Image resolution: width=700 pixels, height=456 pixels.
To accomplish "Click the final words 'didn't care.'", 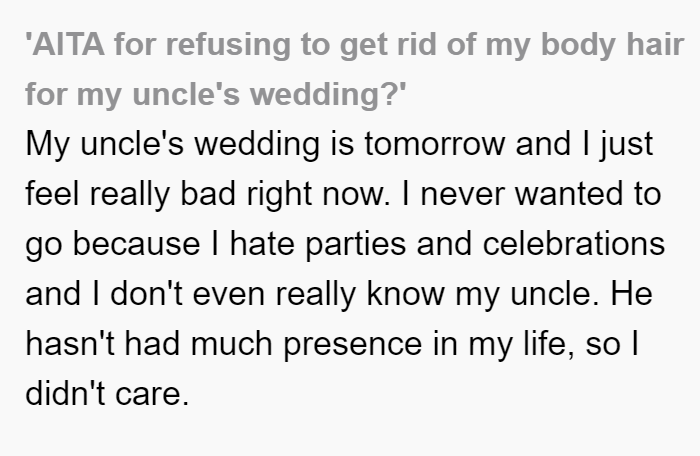I will coord(107,394).
